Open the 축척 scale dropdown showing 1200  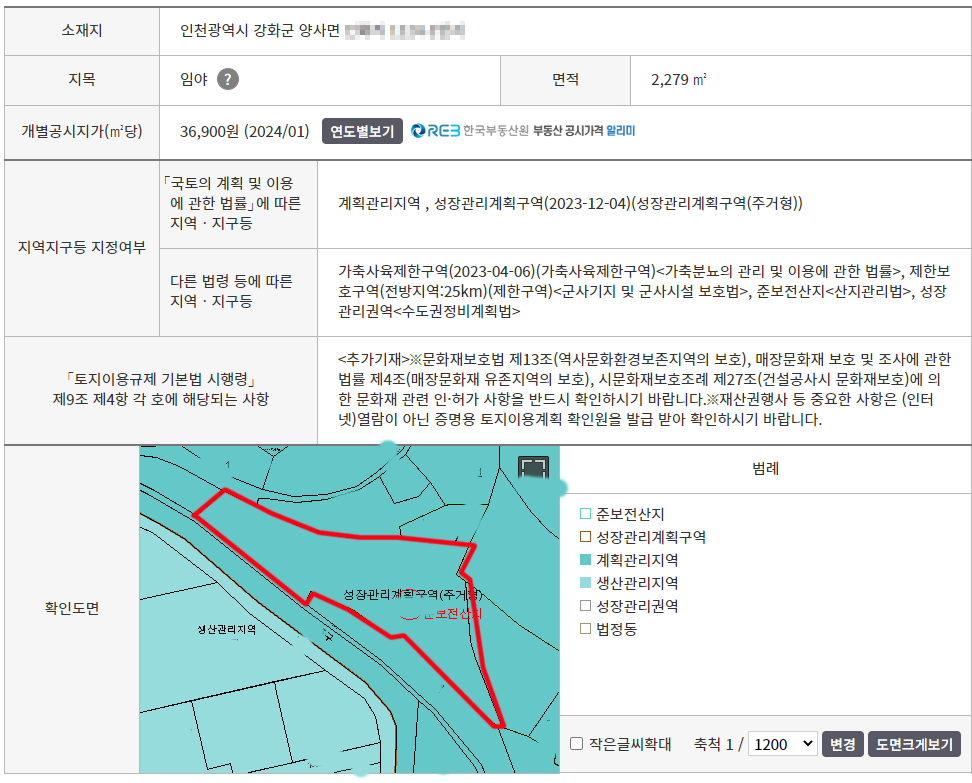point(782,744)
